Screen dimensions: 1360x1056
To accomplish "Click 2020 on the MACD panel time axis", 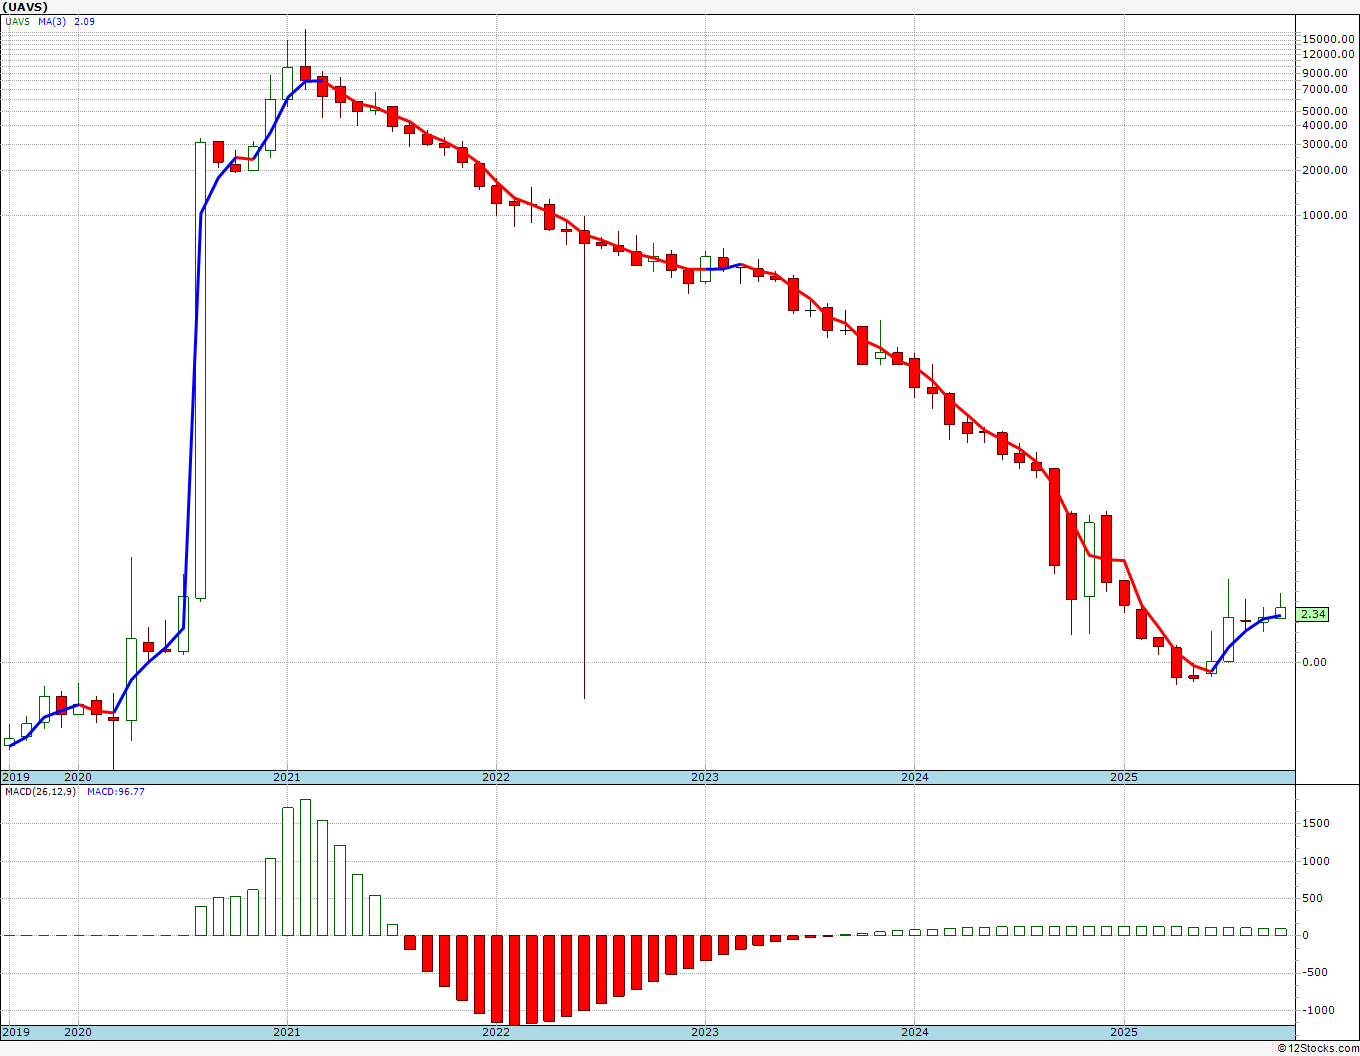I will [x=78, y=1032].
